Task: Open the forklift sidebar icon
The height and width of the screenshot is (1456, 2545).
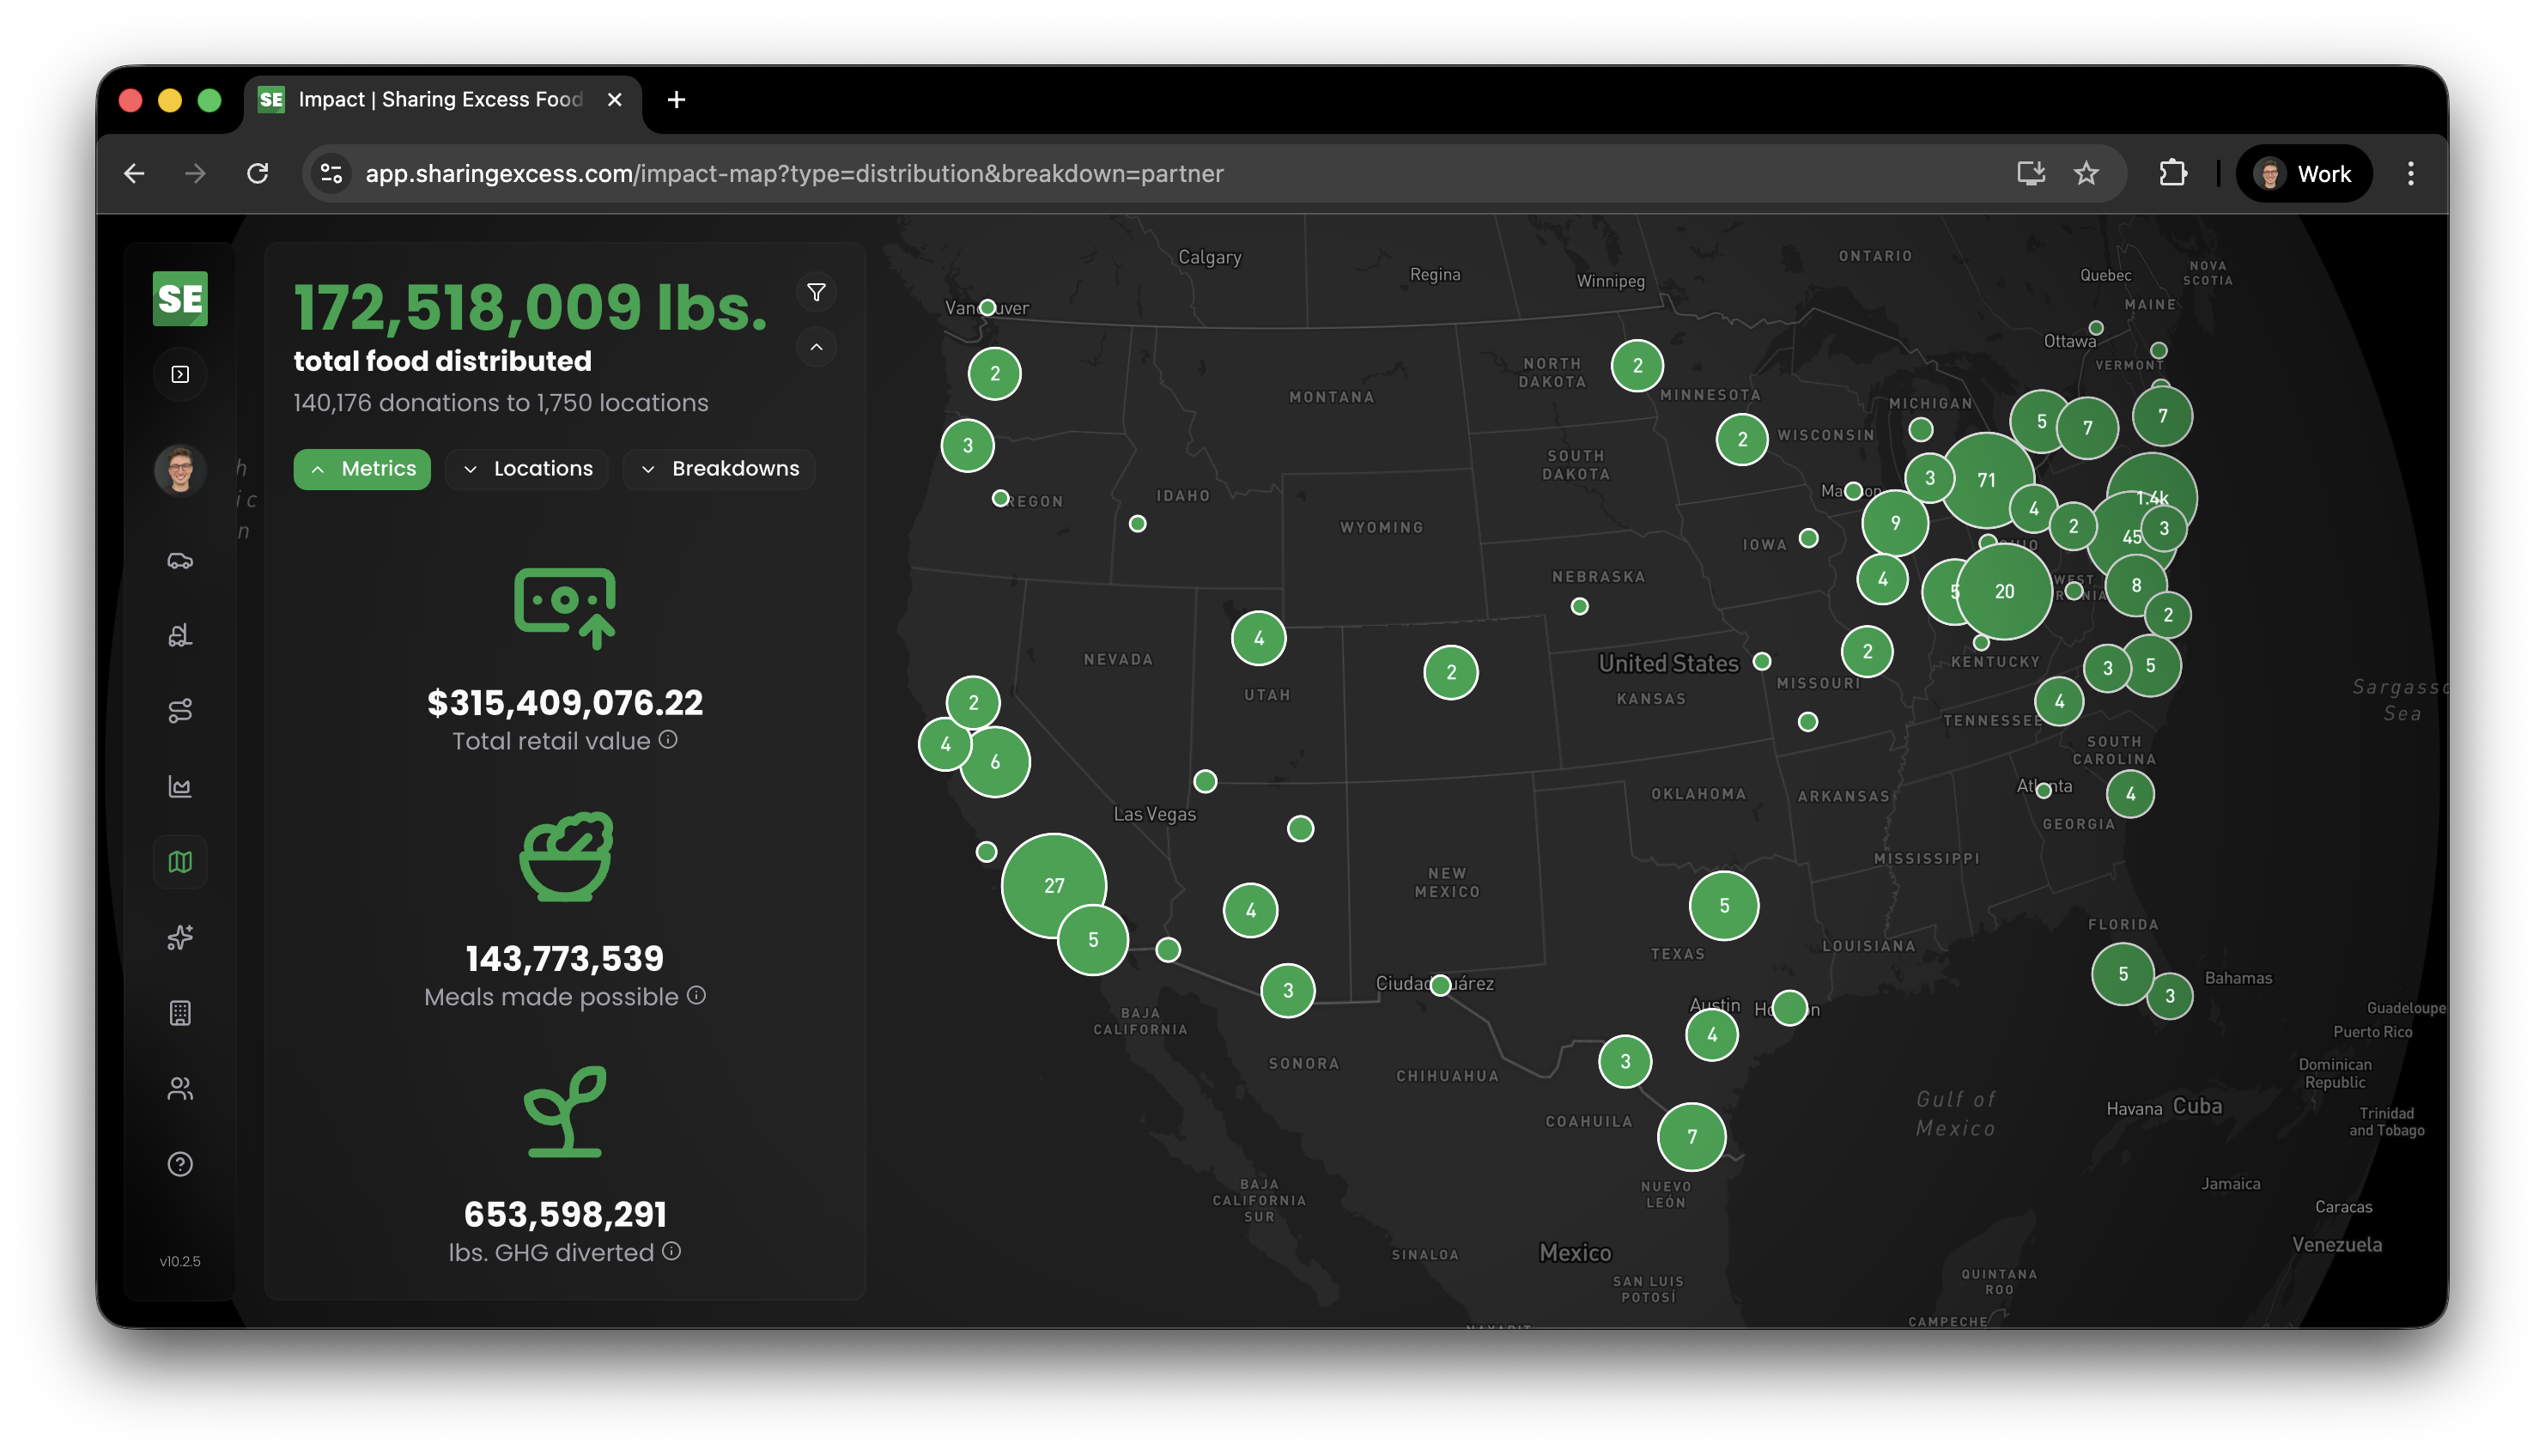Action: pyautogui.click(x=180, y=636)
